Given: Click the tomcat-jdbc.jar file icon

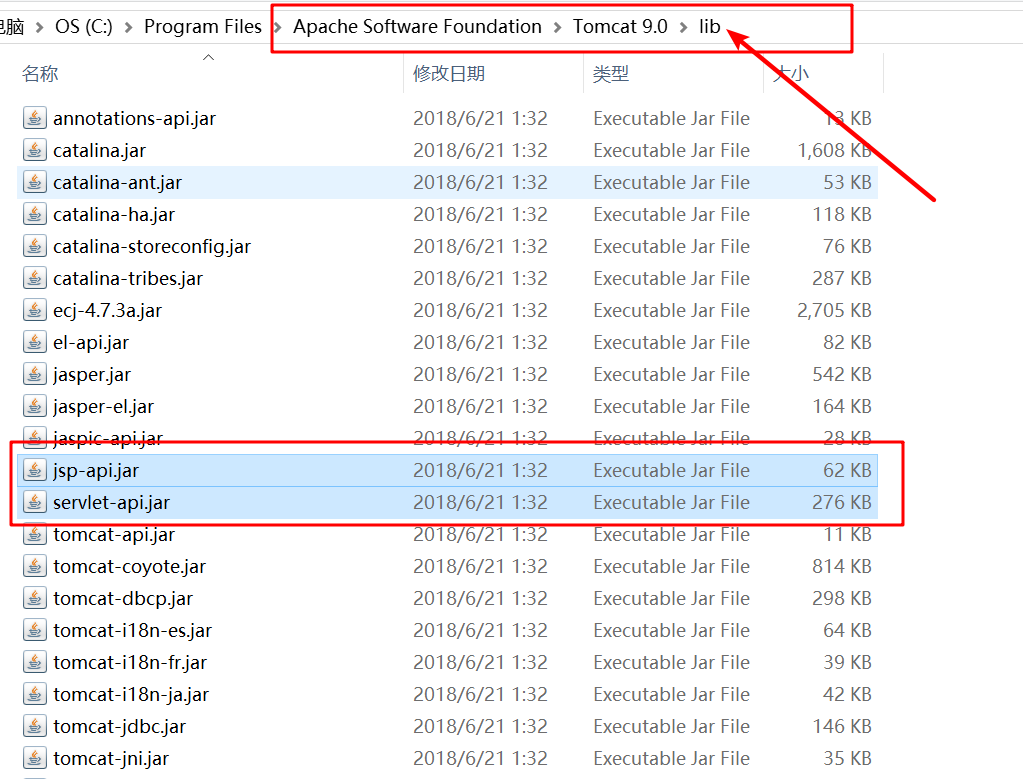Looking at the screenshot, I should pos(35,726).
